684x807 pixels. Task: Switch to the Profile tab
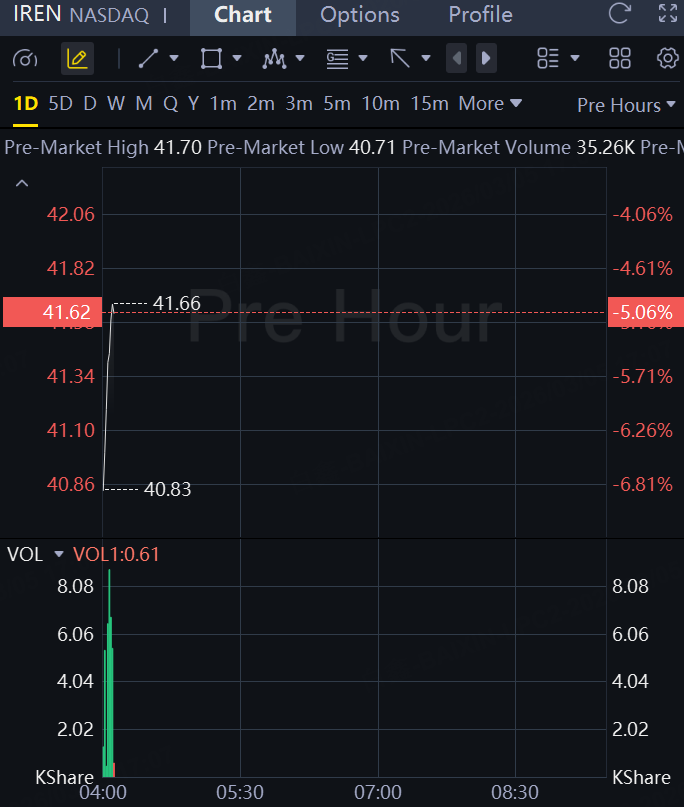(x=480, y=15)
